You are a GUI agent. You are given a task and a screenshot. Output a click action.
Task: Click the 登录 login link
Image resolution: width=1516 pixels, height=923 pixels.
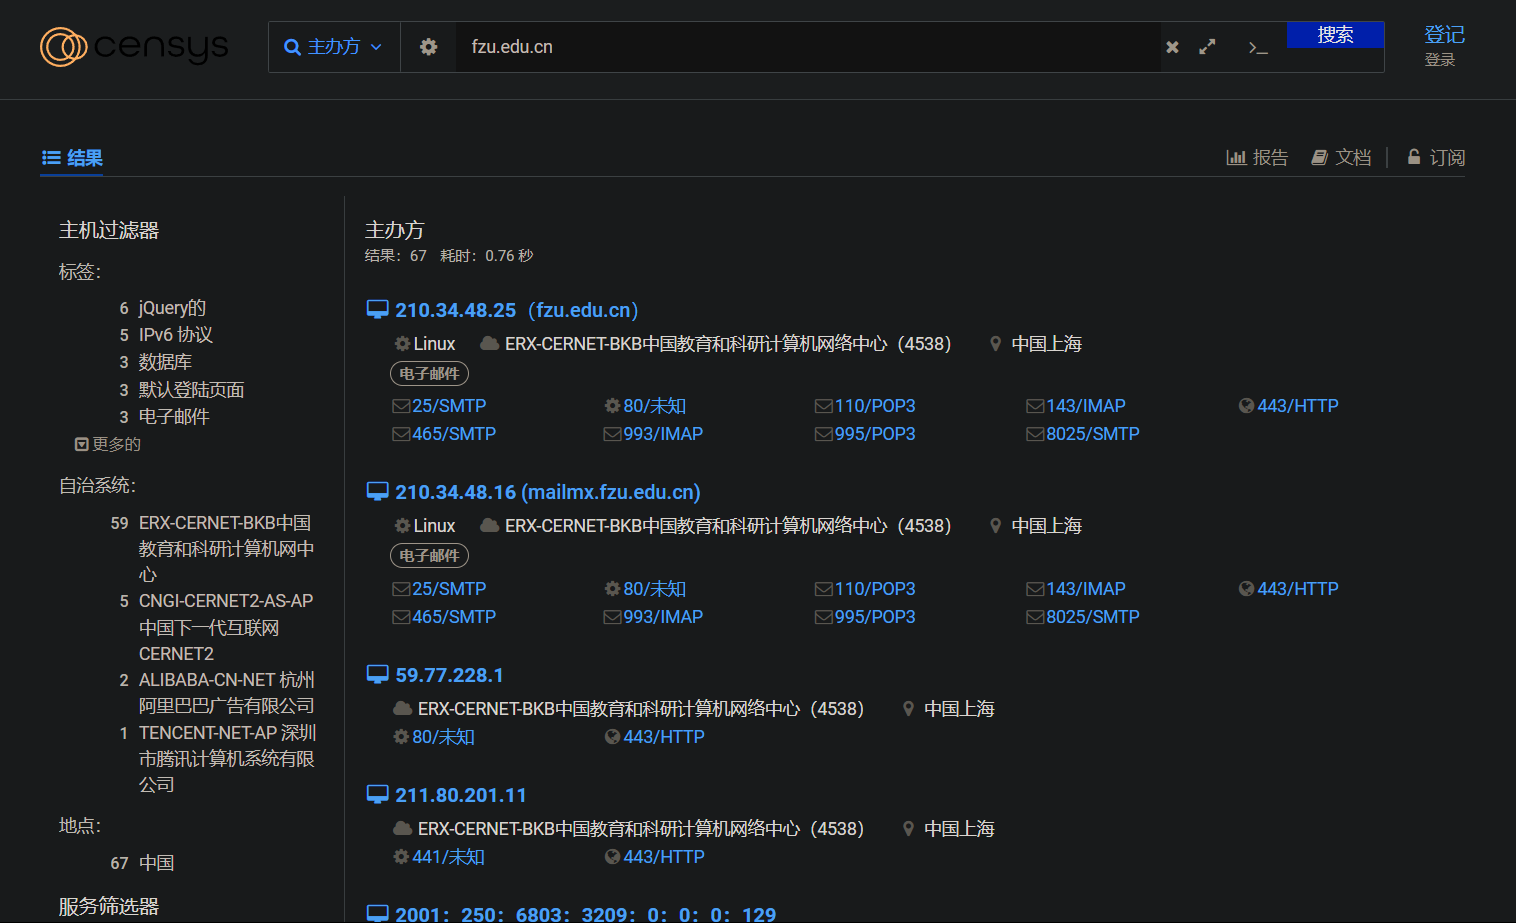click(x=1440, y=60)
